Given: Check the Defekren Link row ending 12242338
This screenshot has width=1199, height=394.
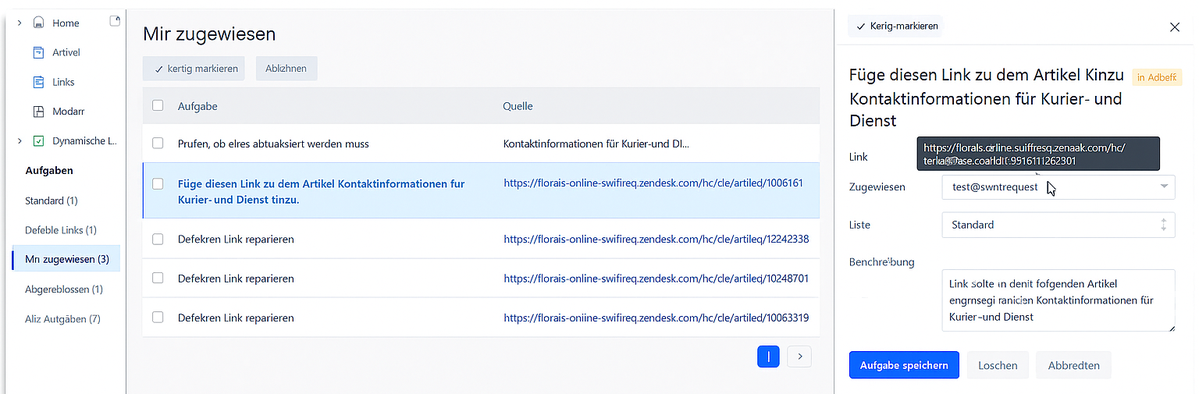Looking at the screenshot, I should 158,239.
